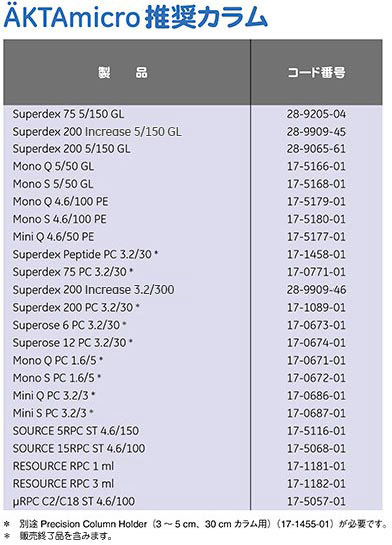The image size is (392, 545).
Task: Click code number 17-0771-01
Action: coord(316,272)
